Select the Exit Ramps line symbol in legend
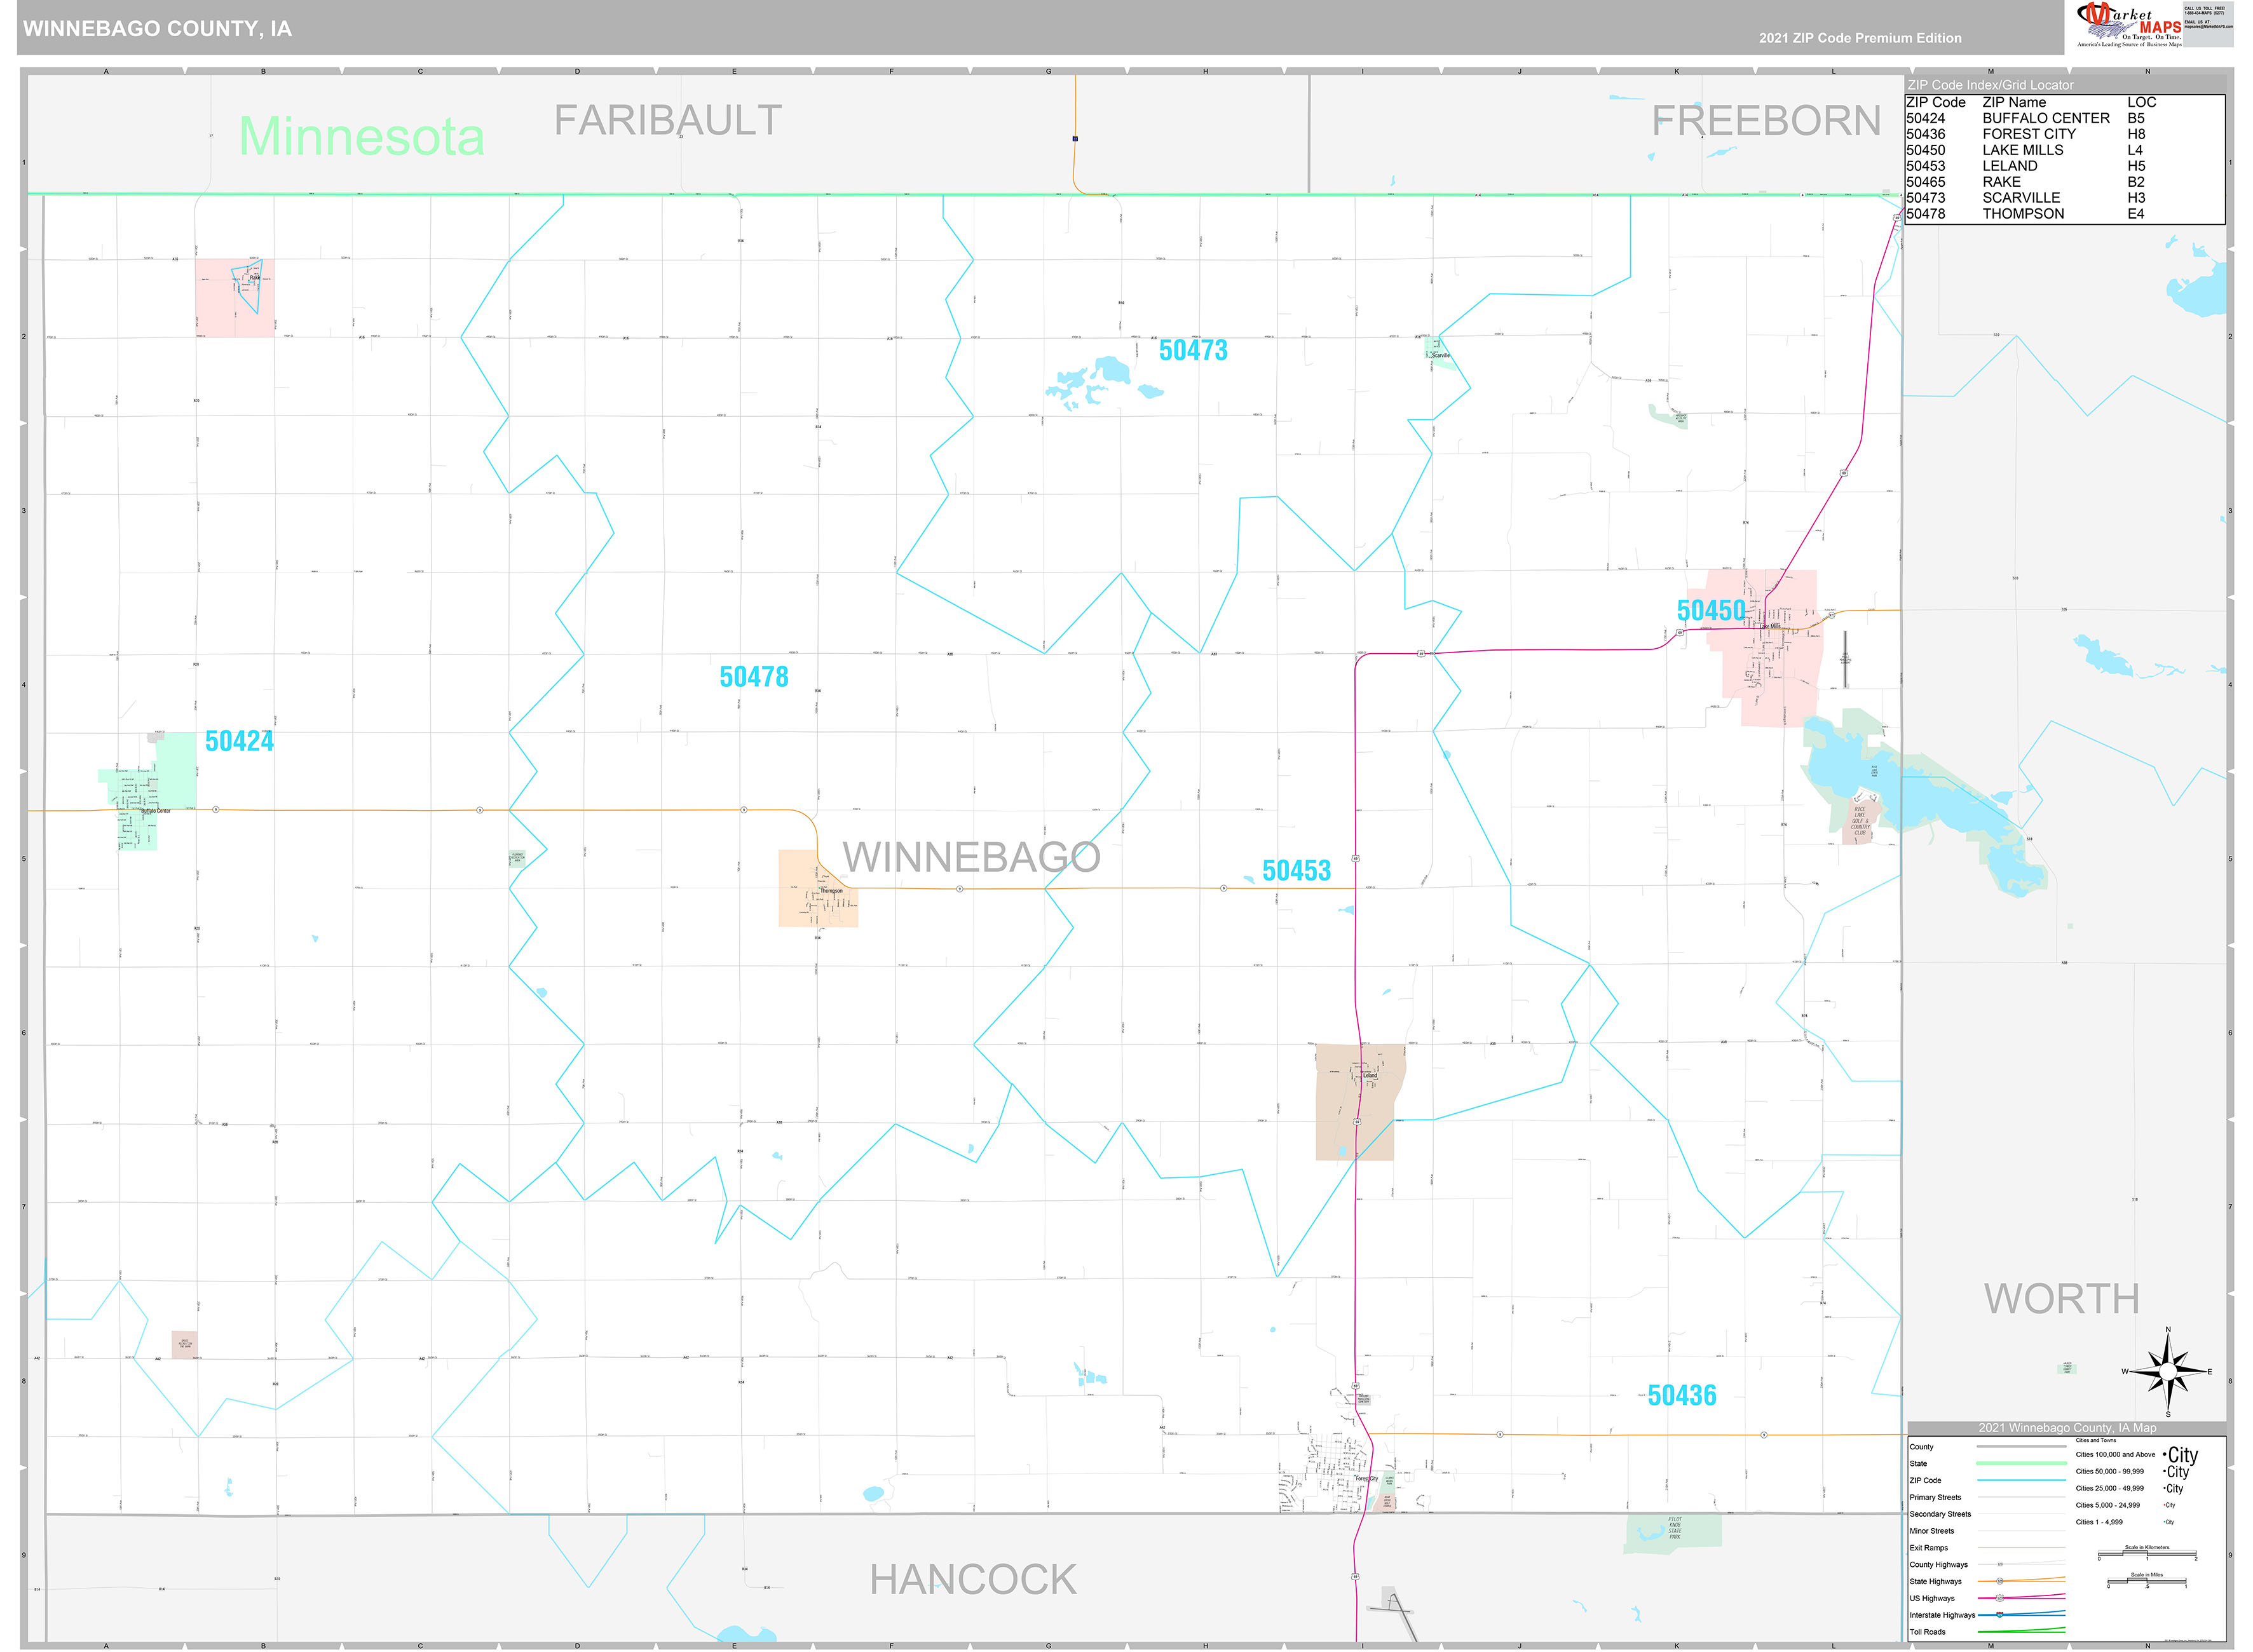 tap(2021, 1548)
